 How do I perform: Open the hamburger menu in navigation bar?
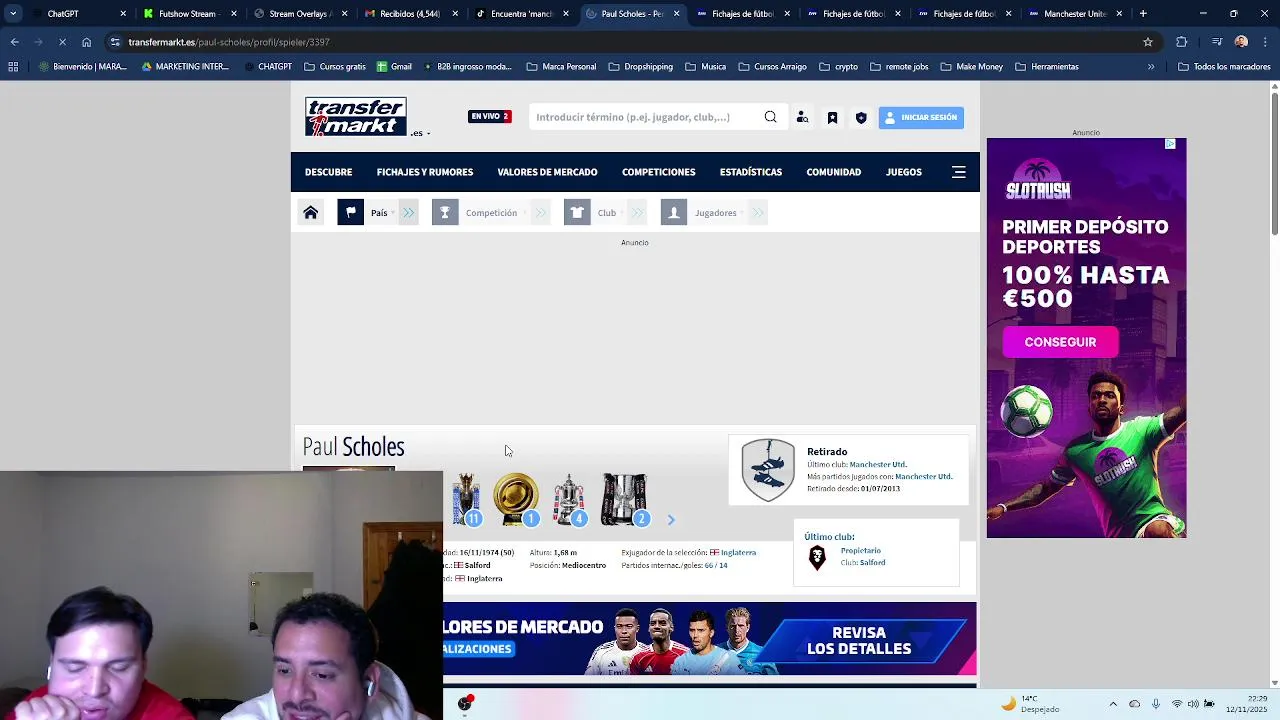click(959, 172)
